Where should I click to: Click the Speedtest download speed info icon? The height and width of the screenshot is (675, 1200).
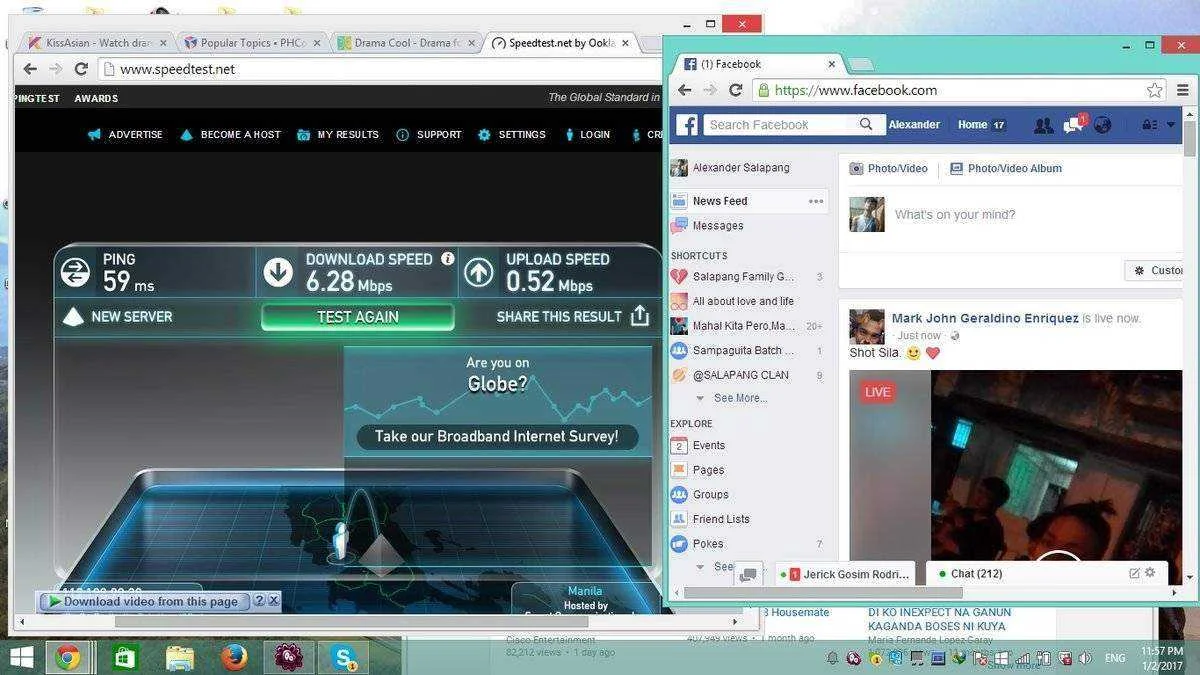(448, 259)
